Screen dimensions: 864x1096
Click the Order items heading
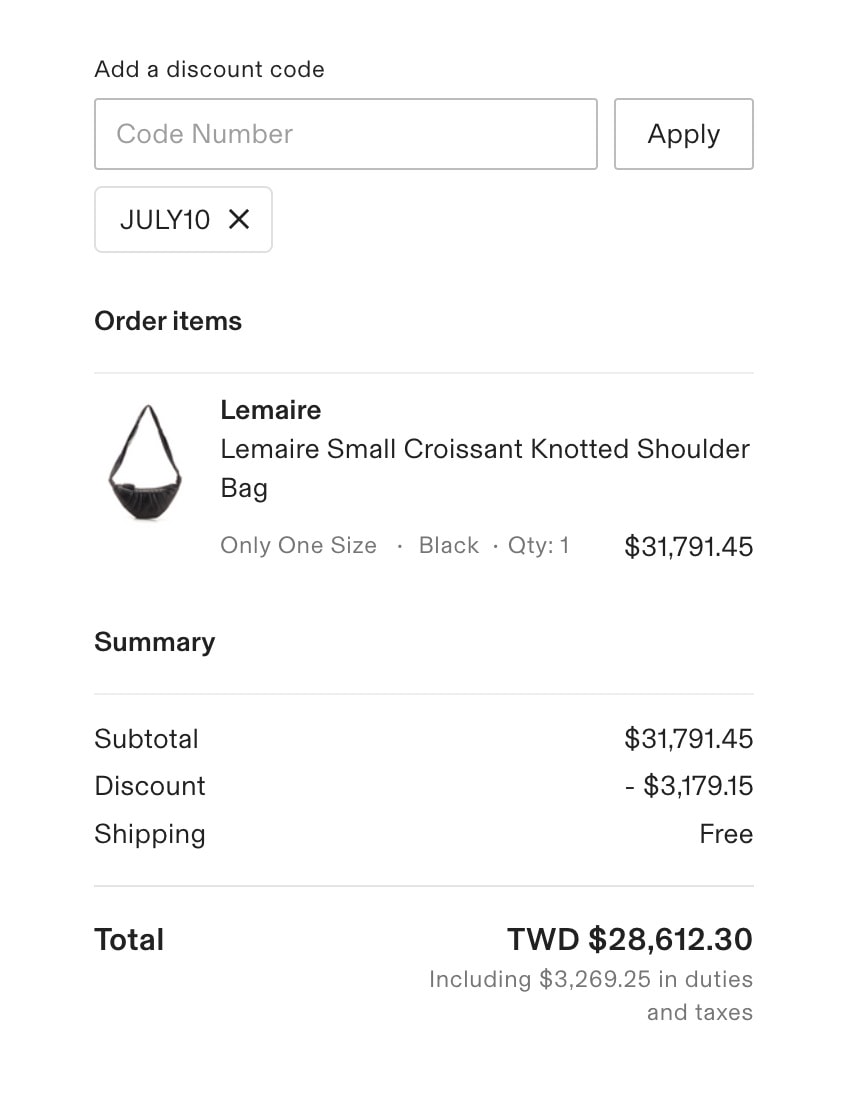tap(168, 321)
